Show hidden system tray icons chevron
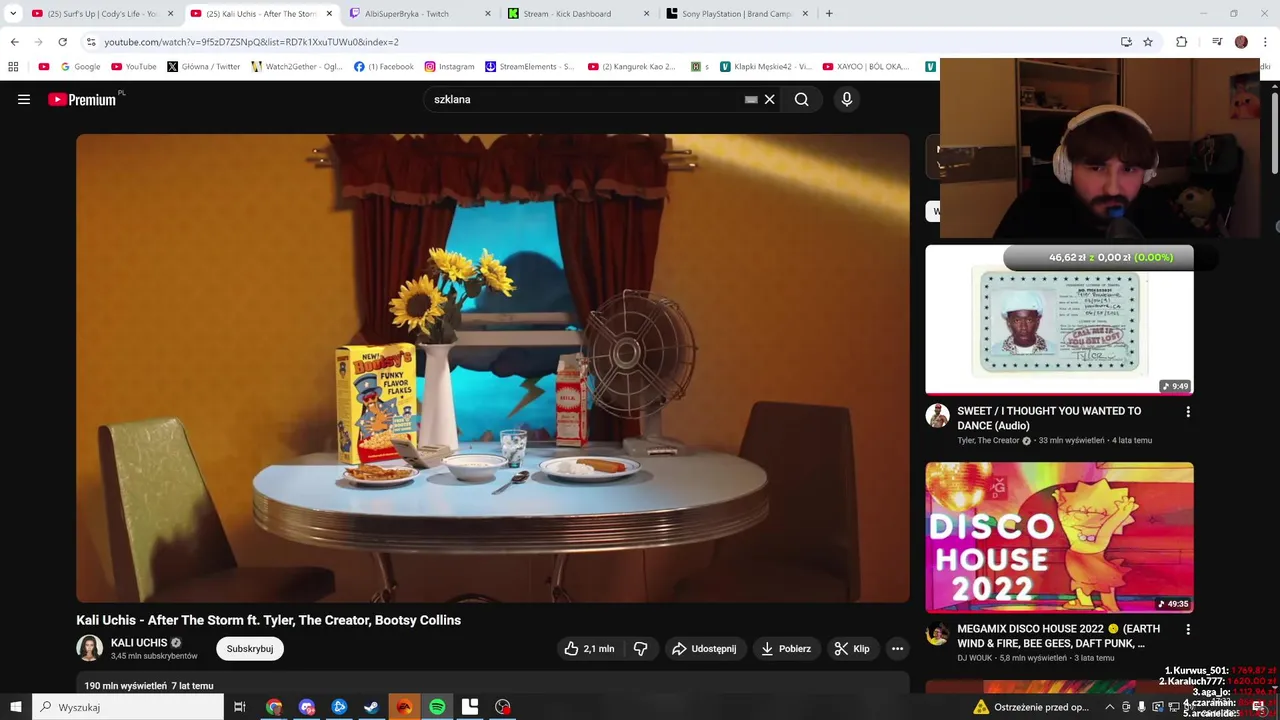The width and height of the screenshot is (1280, 720). (1109, 707)
